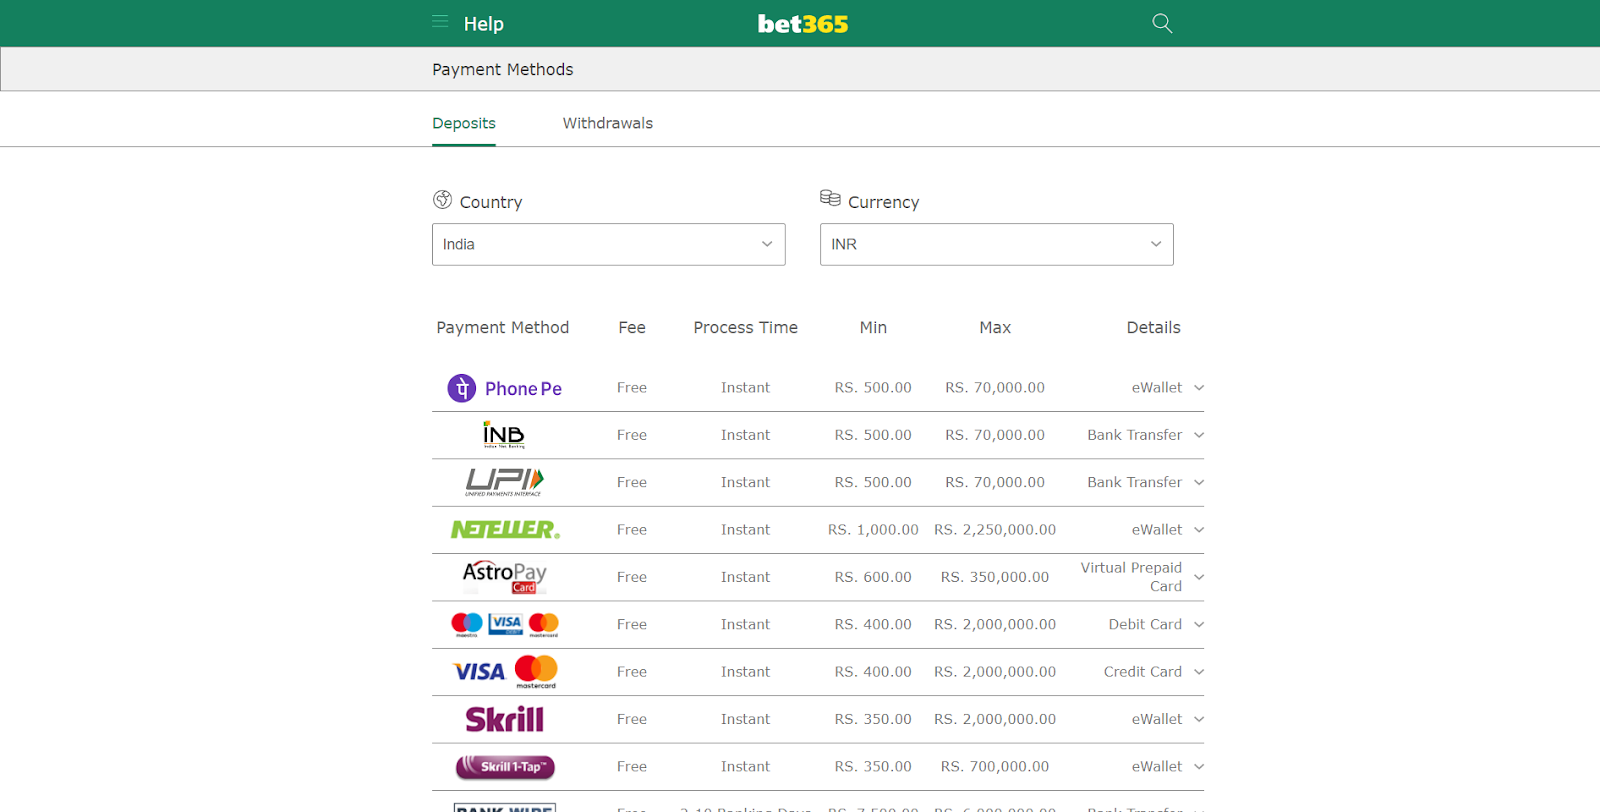Switch to the Withdrawals tab
This screenshot has width=1600, height=812.
click(608, 123)
